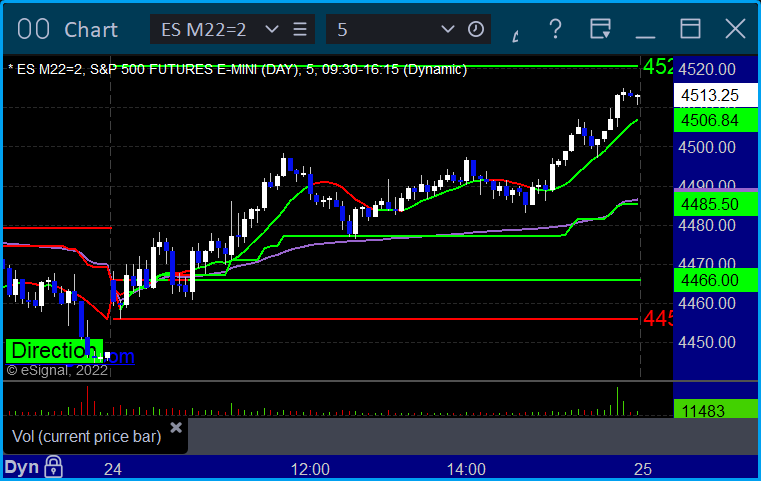Open help question mark icon
Viewport: 761px width, 481px height.
pos(555,29)
